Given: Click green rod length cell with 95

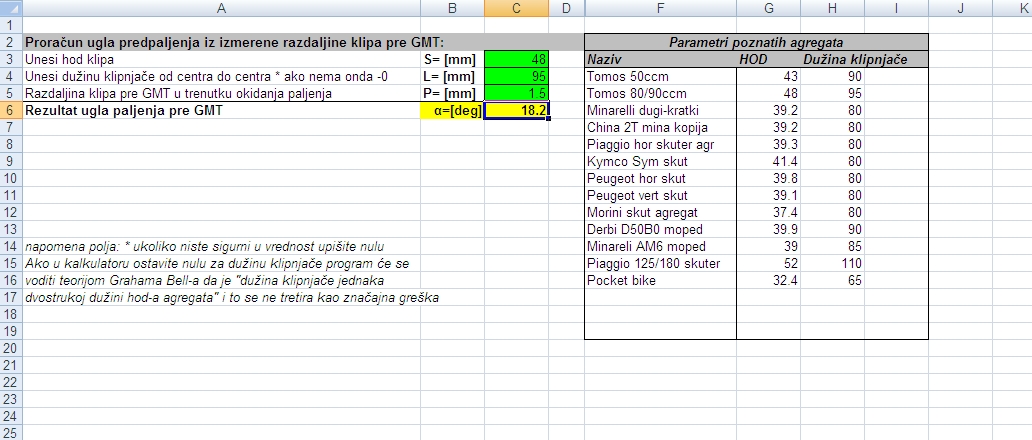Looking at the screenshot, I should (x=516, y=76).
